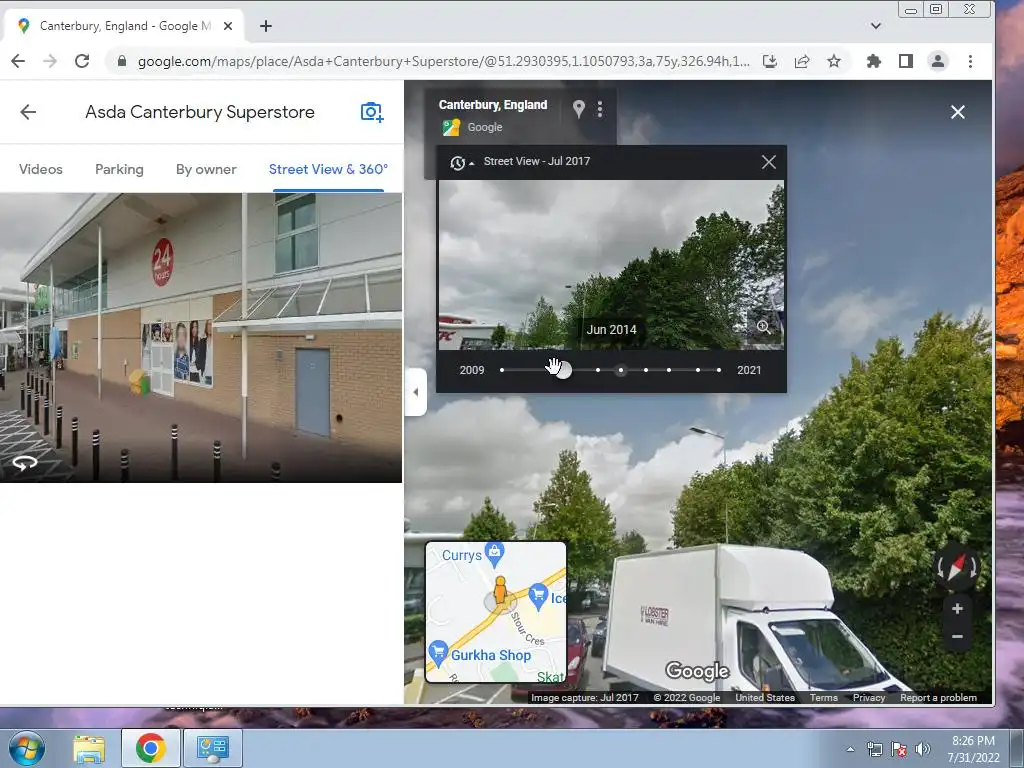Screen dimensions: 1024x768
Task: Close the Street View with the X
Action: click(957, 112)
